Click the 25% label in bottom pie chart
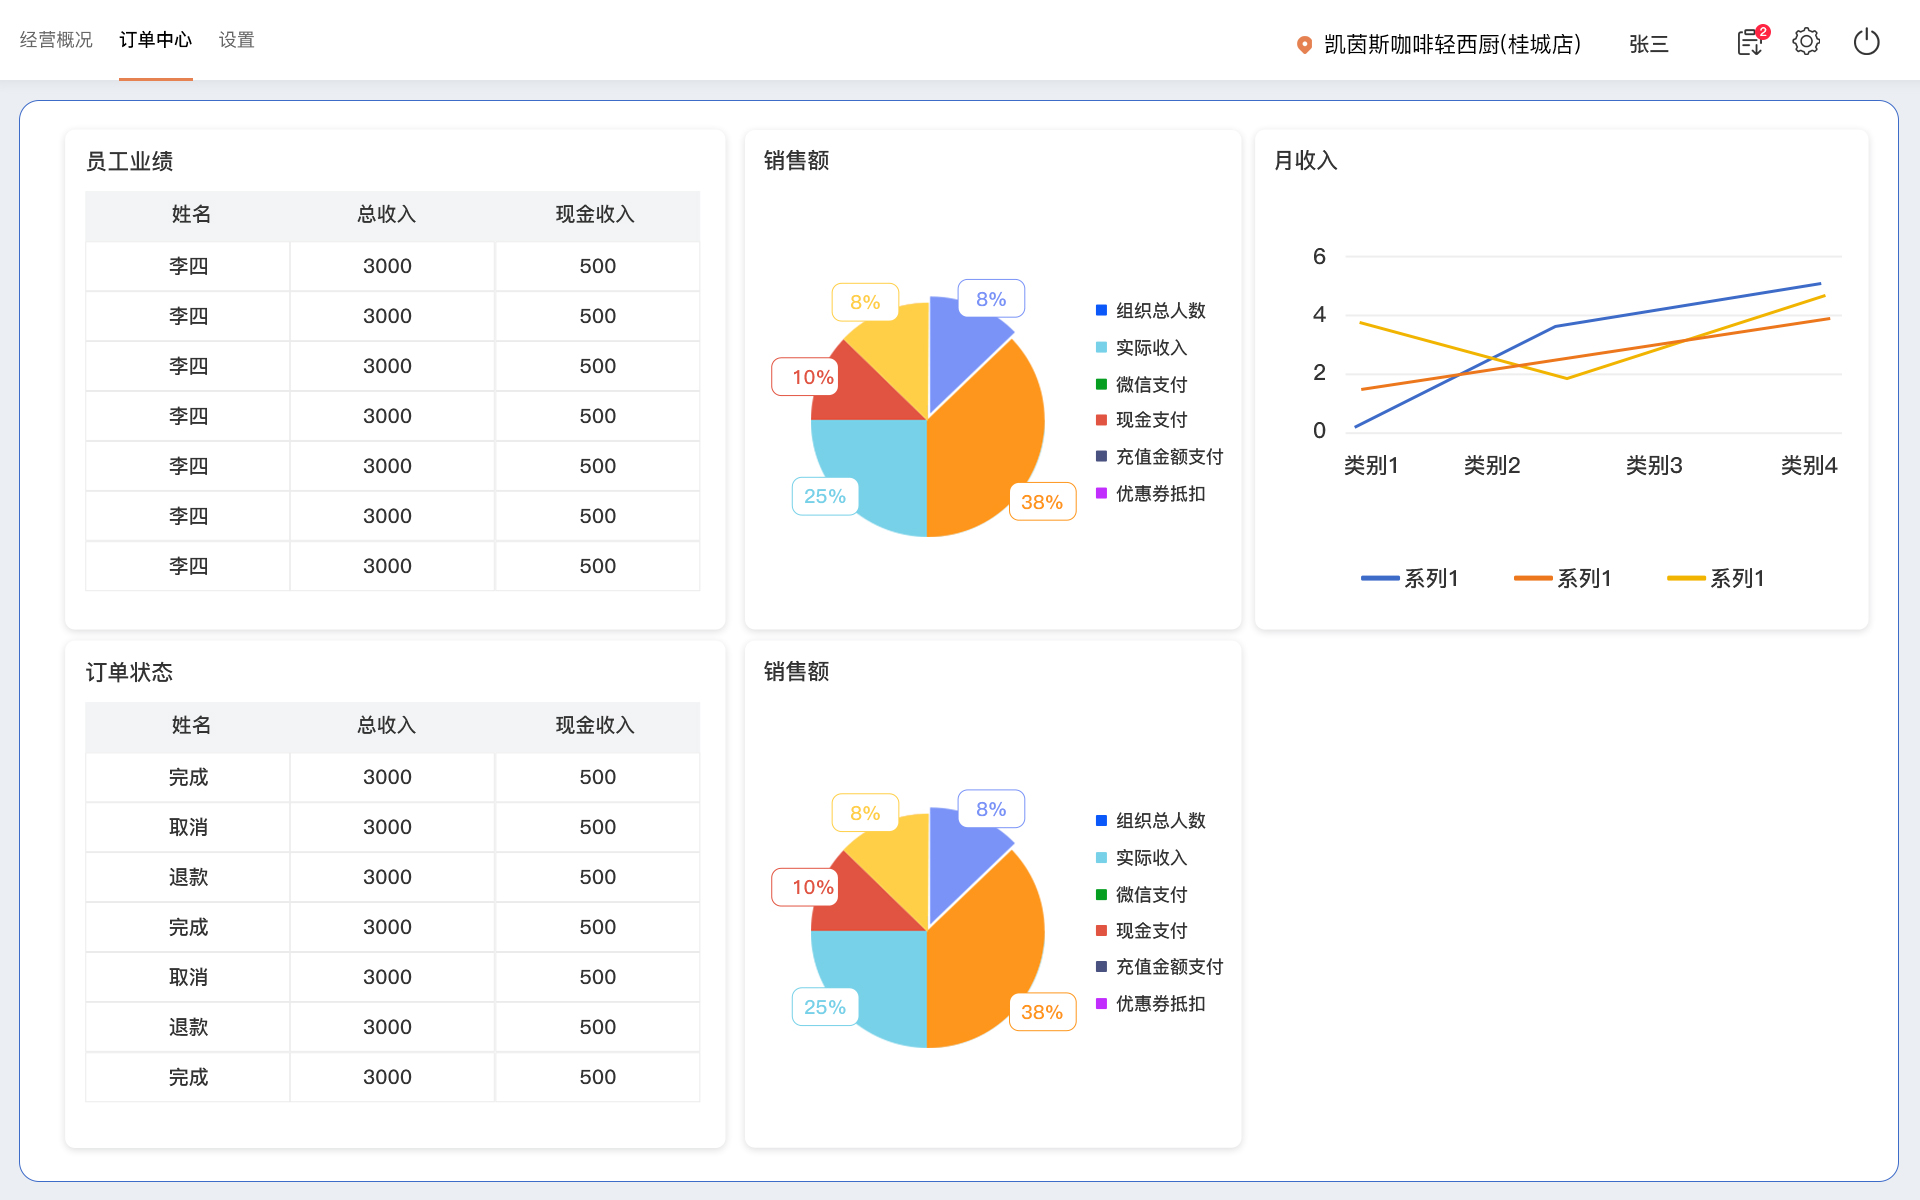The image size is (1920, 1200). coord(825,1007)
